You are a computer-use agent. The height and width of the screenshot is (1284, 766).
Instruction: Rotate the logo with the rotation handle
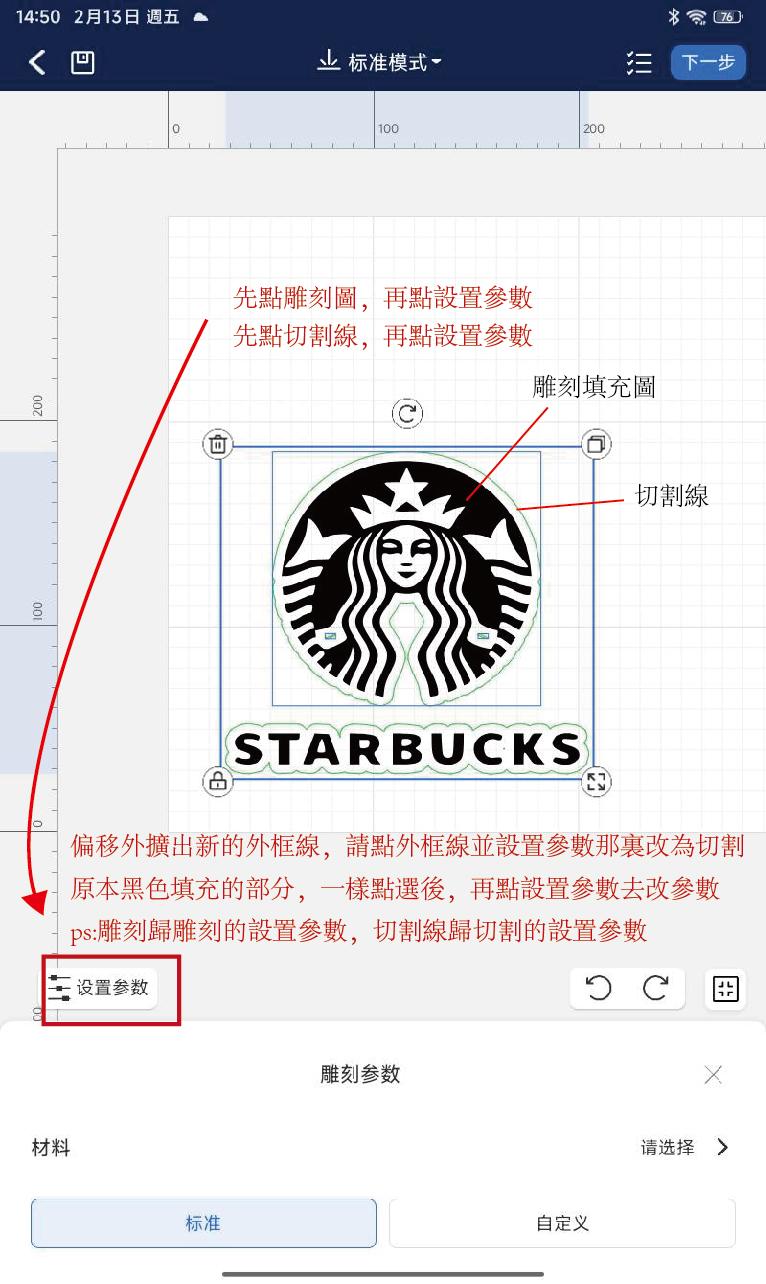point(407,413)
